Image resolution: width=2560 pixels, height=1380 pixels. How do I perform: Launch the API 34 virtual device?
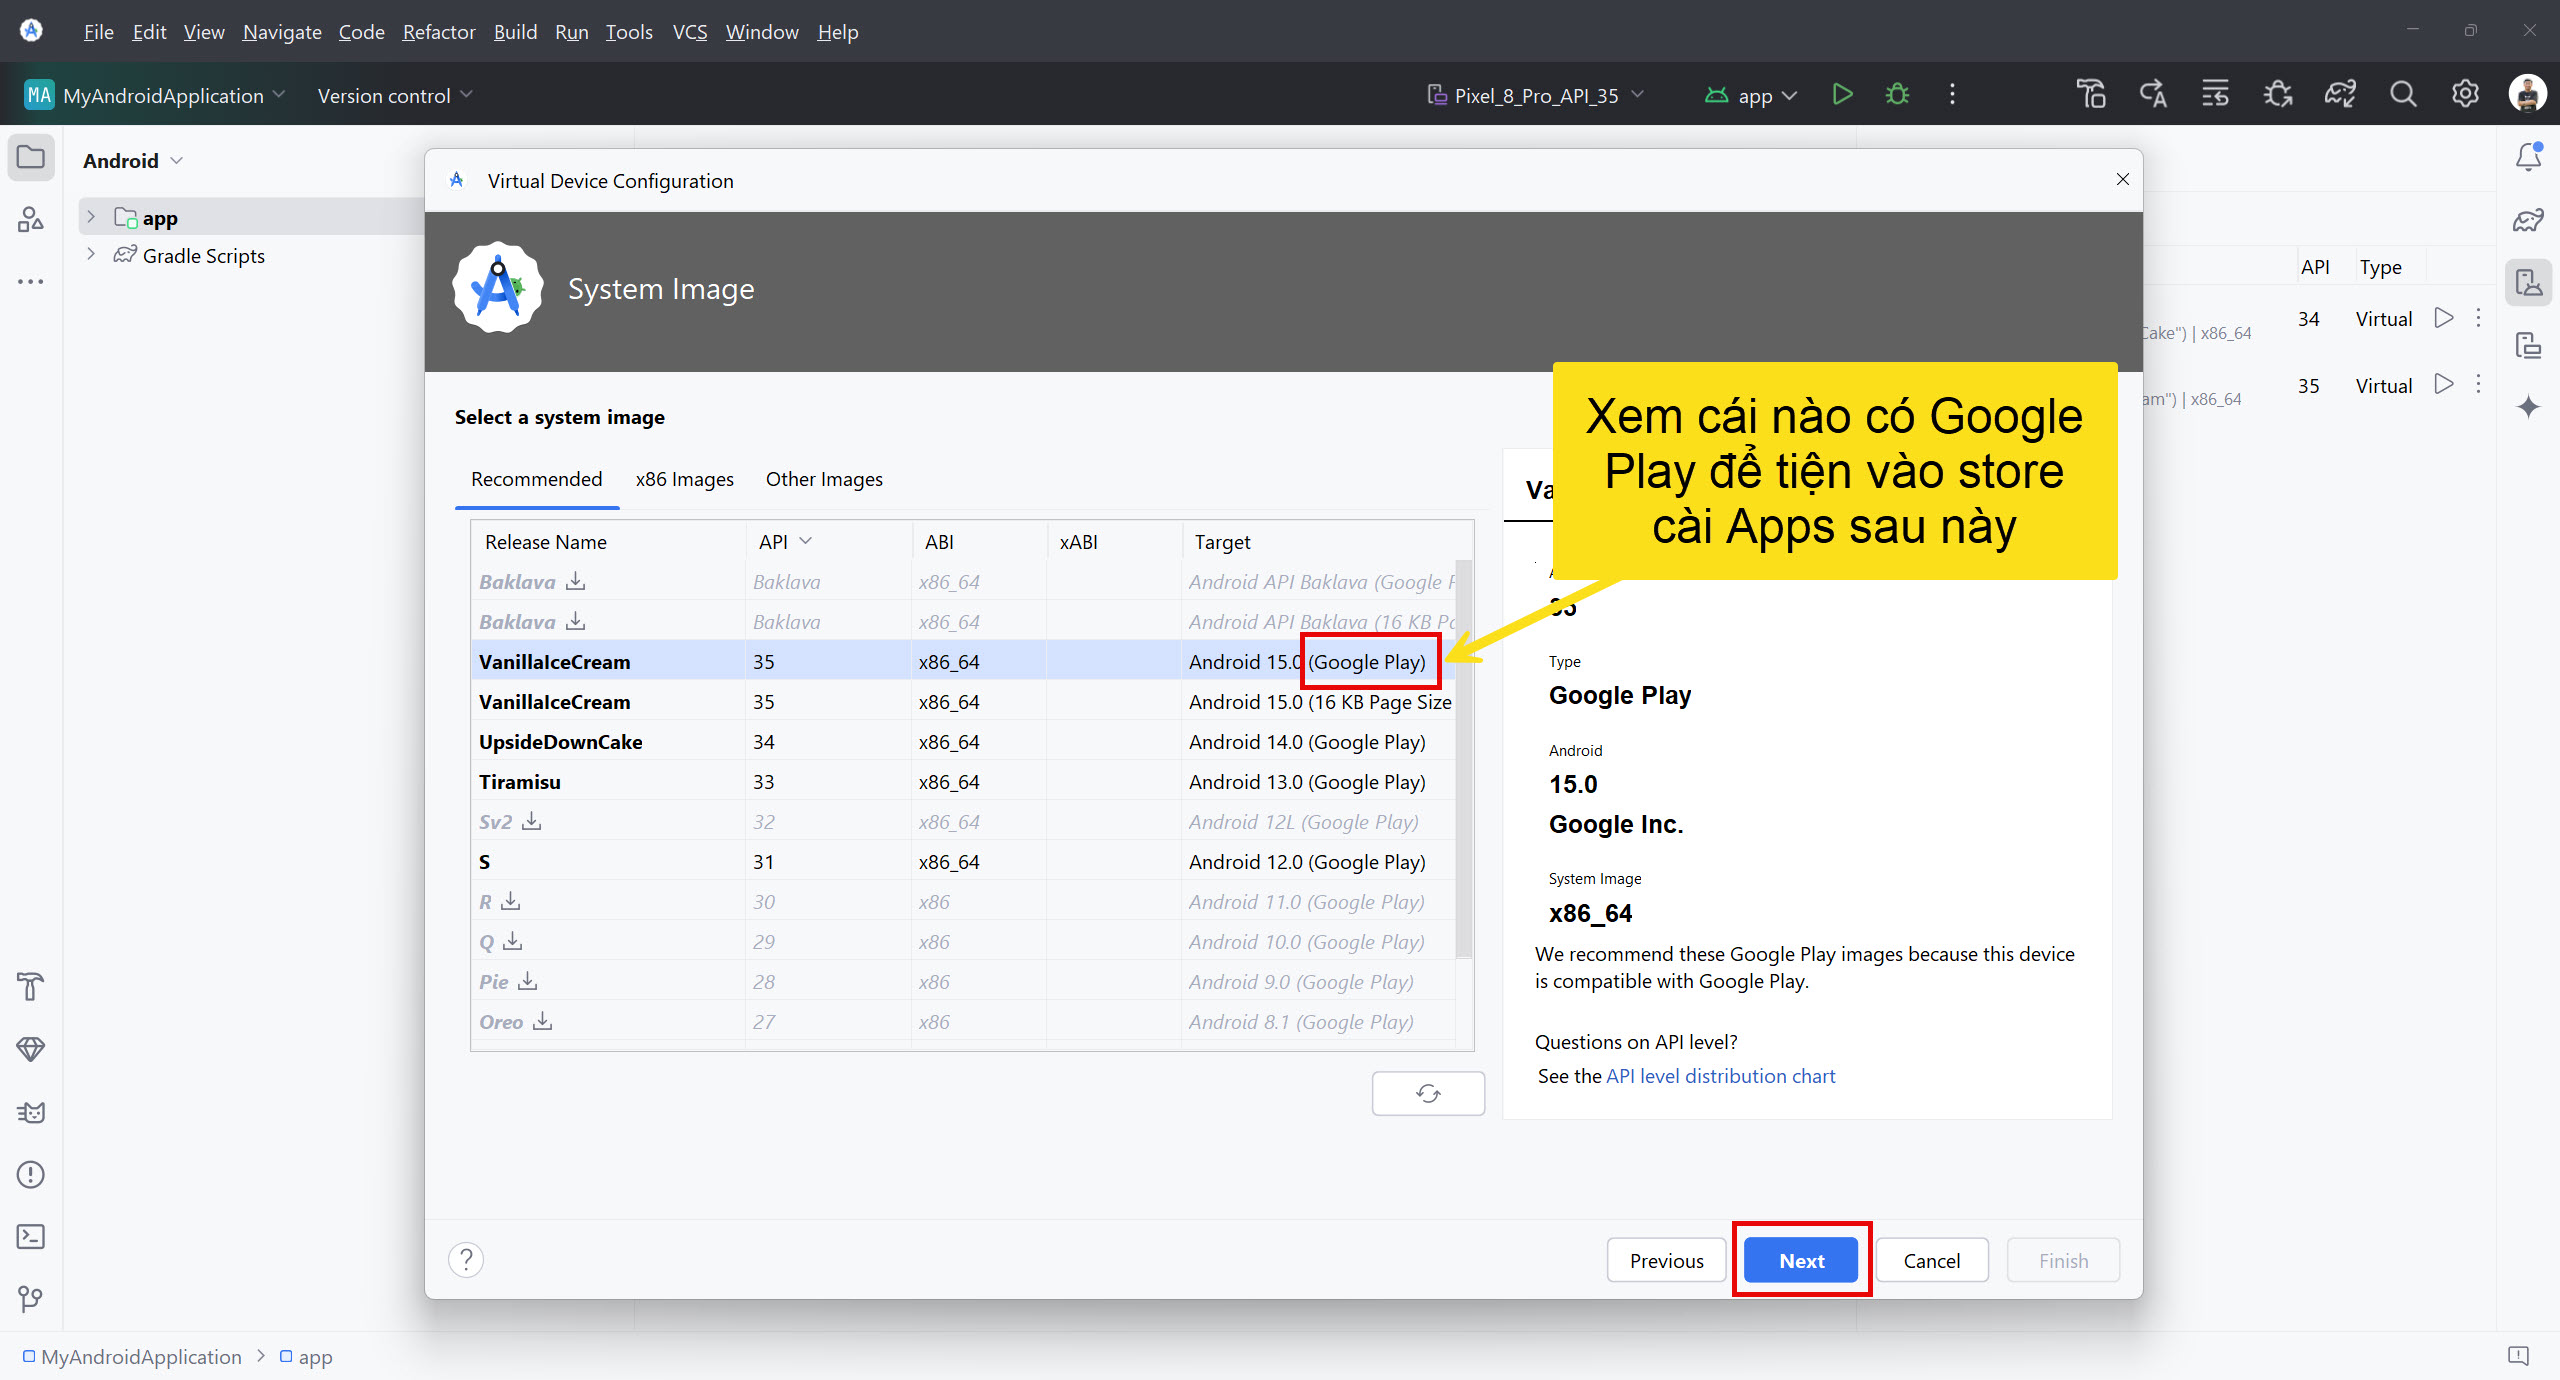(2444, 318)
